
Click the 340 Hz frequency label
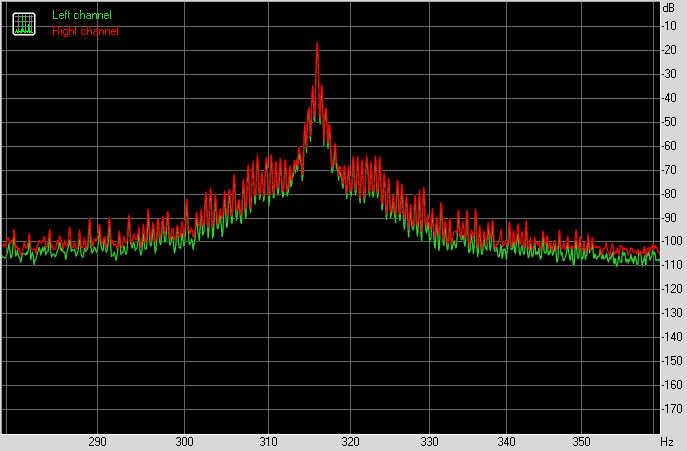(x=506, y=441)
